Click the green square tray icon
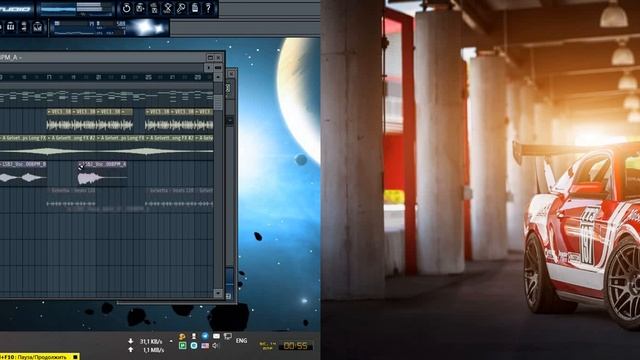Screen dimensions: 640x360 182,346
